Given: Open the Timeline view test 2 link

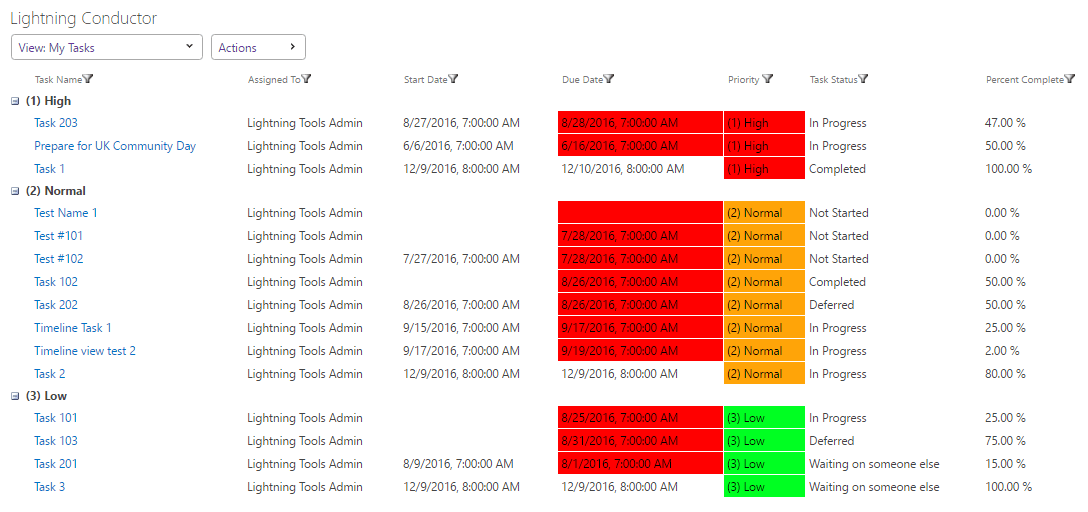Looking at the screenshot, I should [85, 350].
